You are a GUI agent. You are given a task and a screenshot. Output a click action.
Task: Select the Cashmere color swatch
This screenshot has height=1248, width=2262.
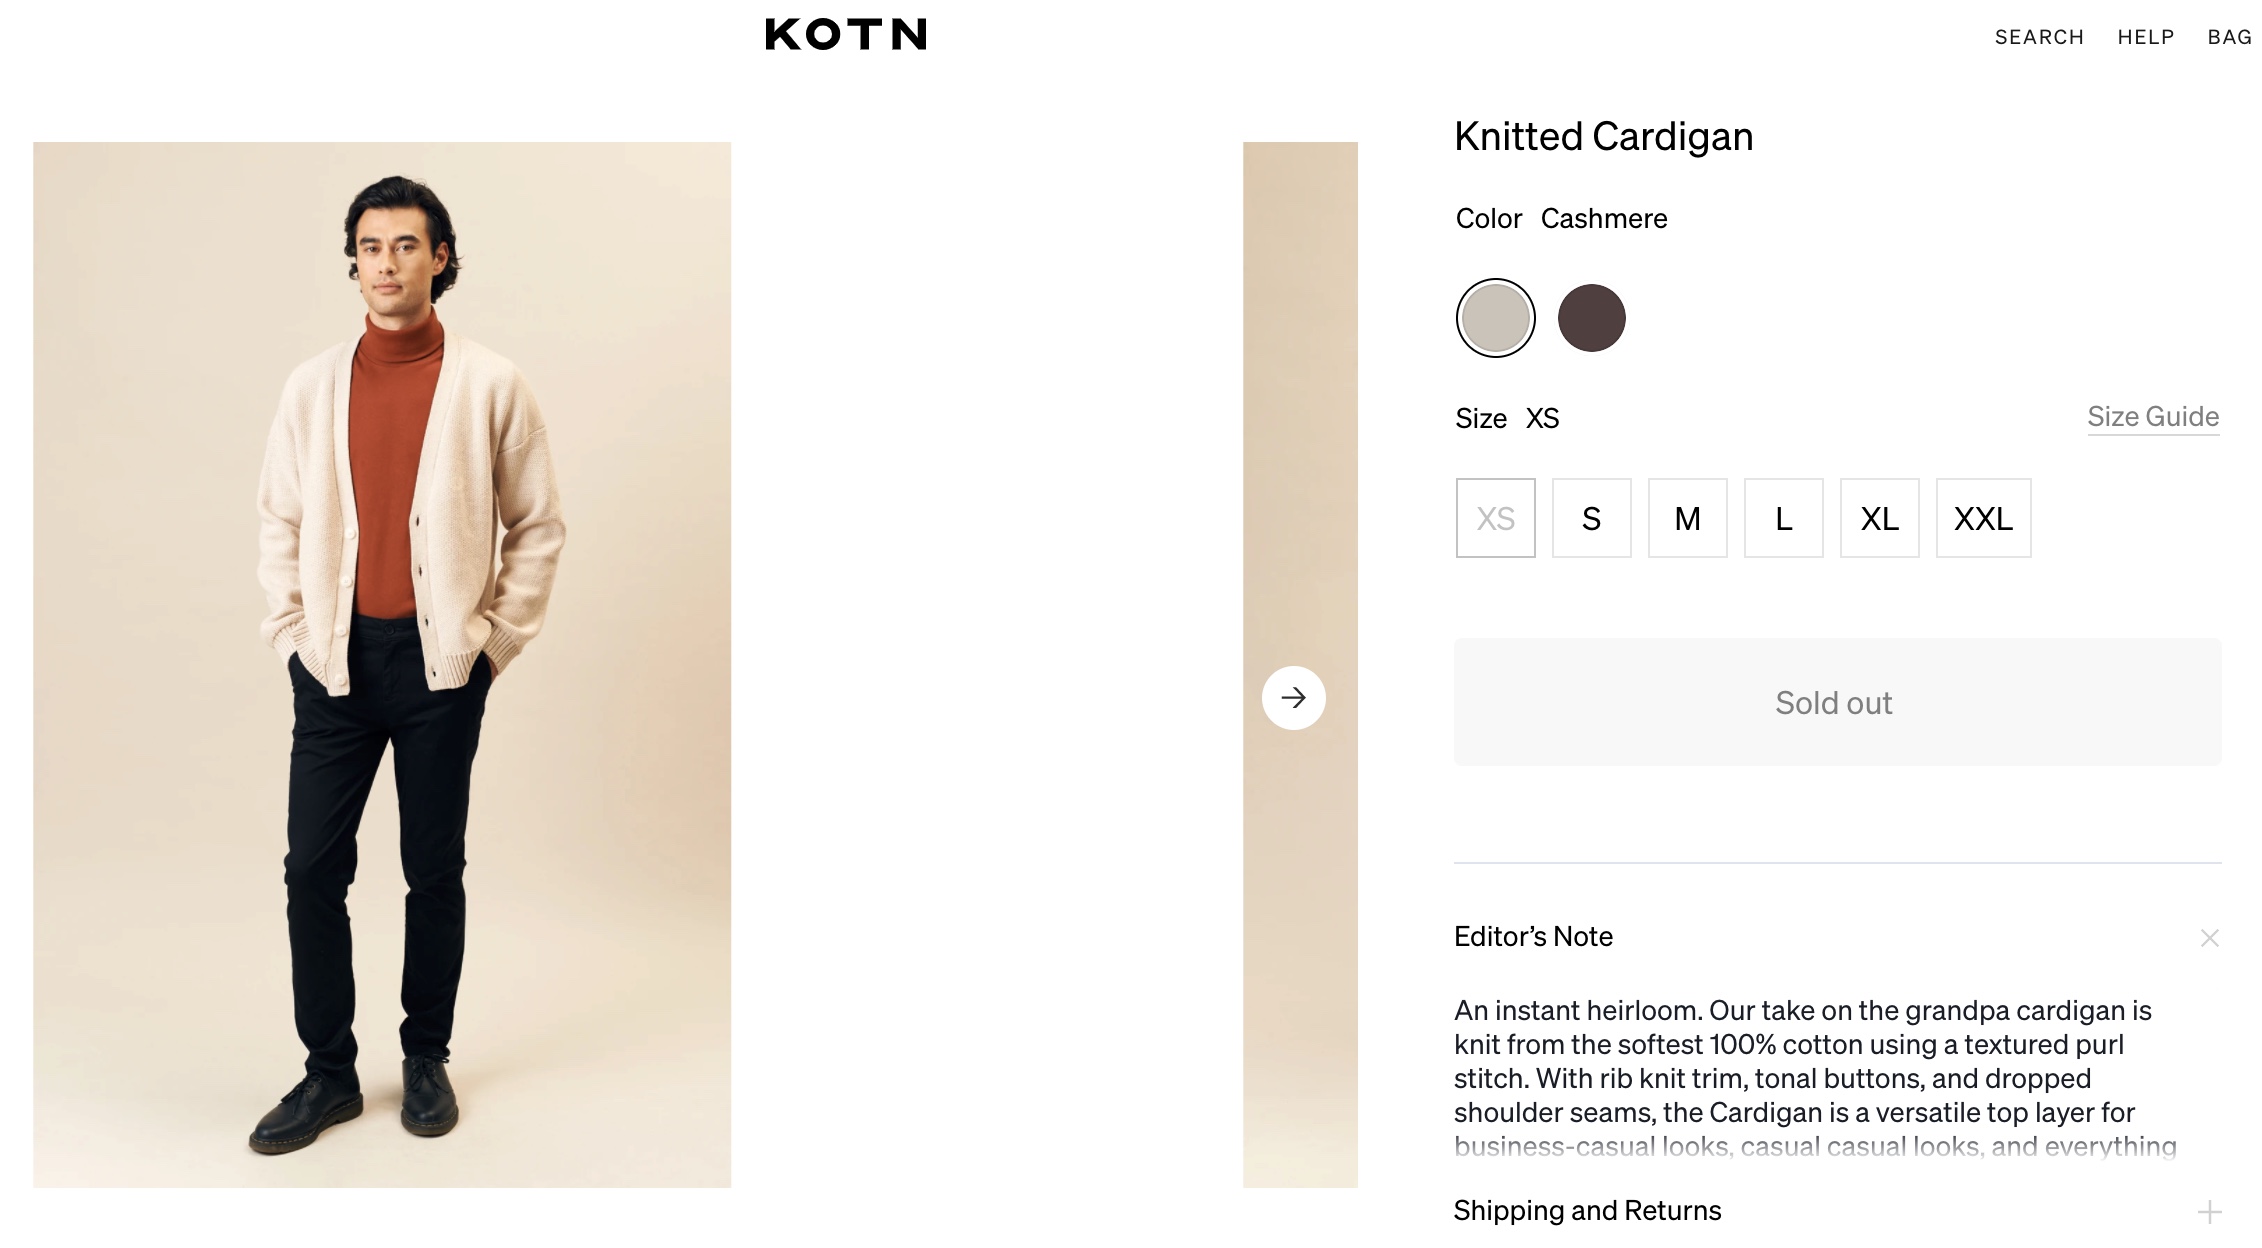point(1495,318)
